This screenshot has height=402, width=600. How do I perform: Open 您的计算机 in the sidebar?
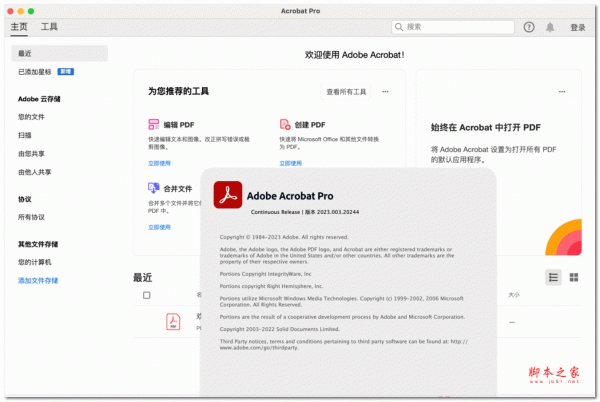pyautogui.click(x=34, y=262)
